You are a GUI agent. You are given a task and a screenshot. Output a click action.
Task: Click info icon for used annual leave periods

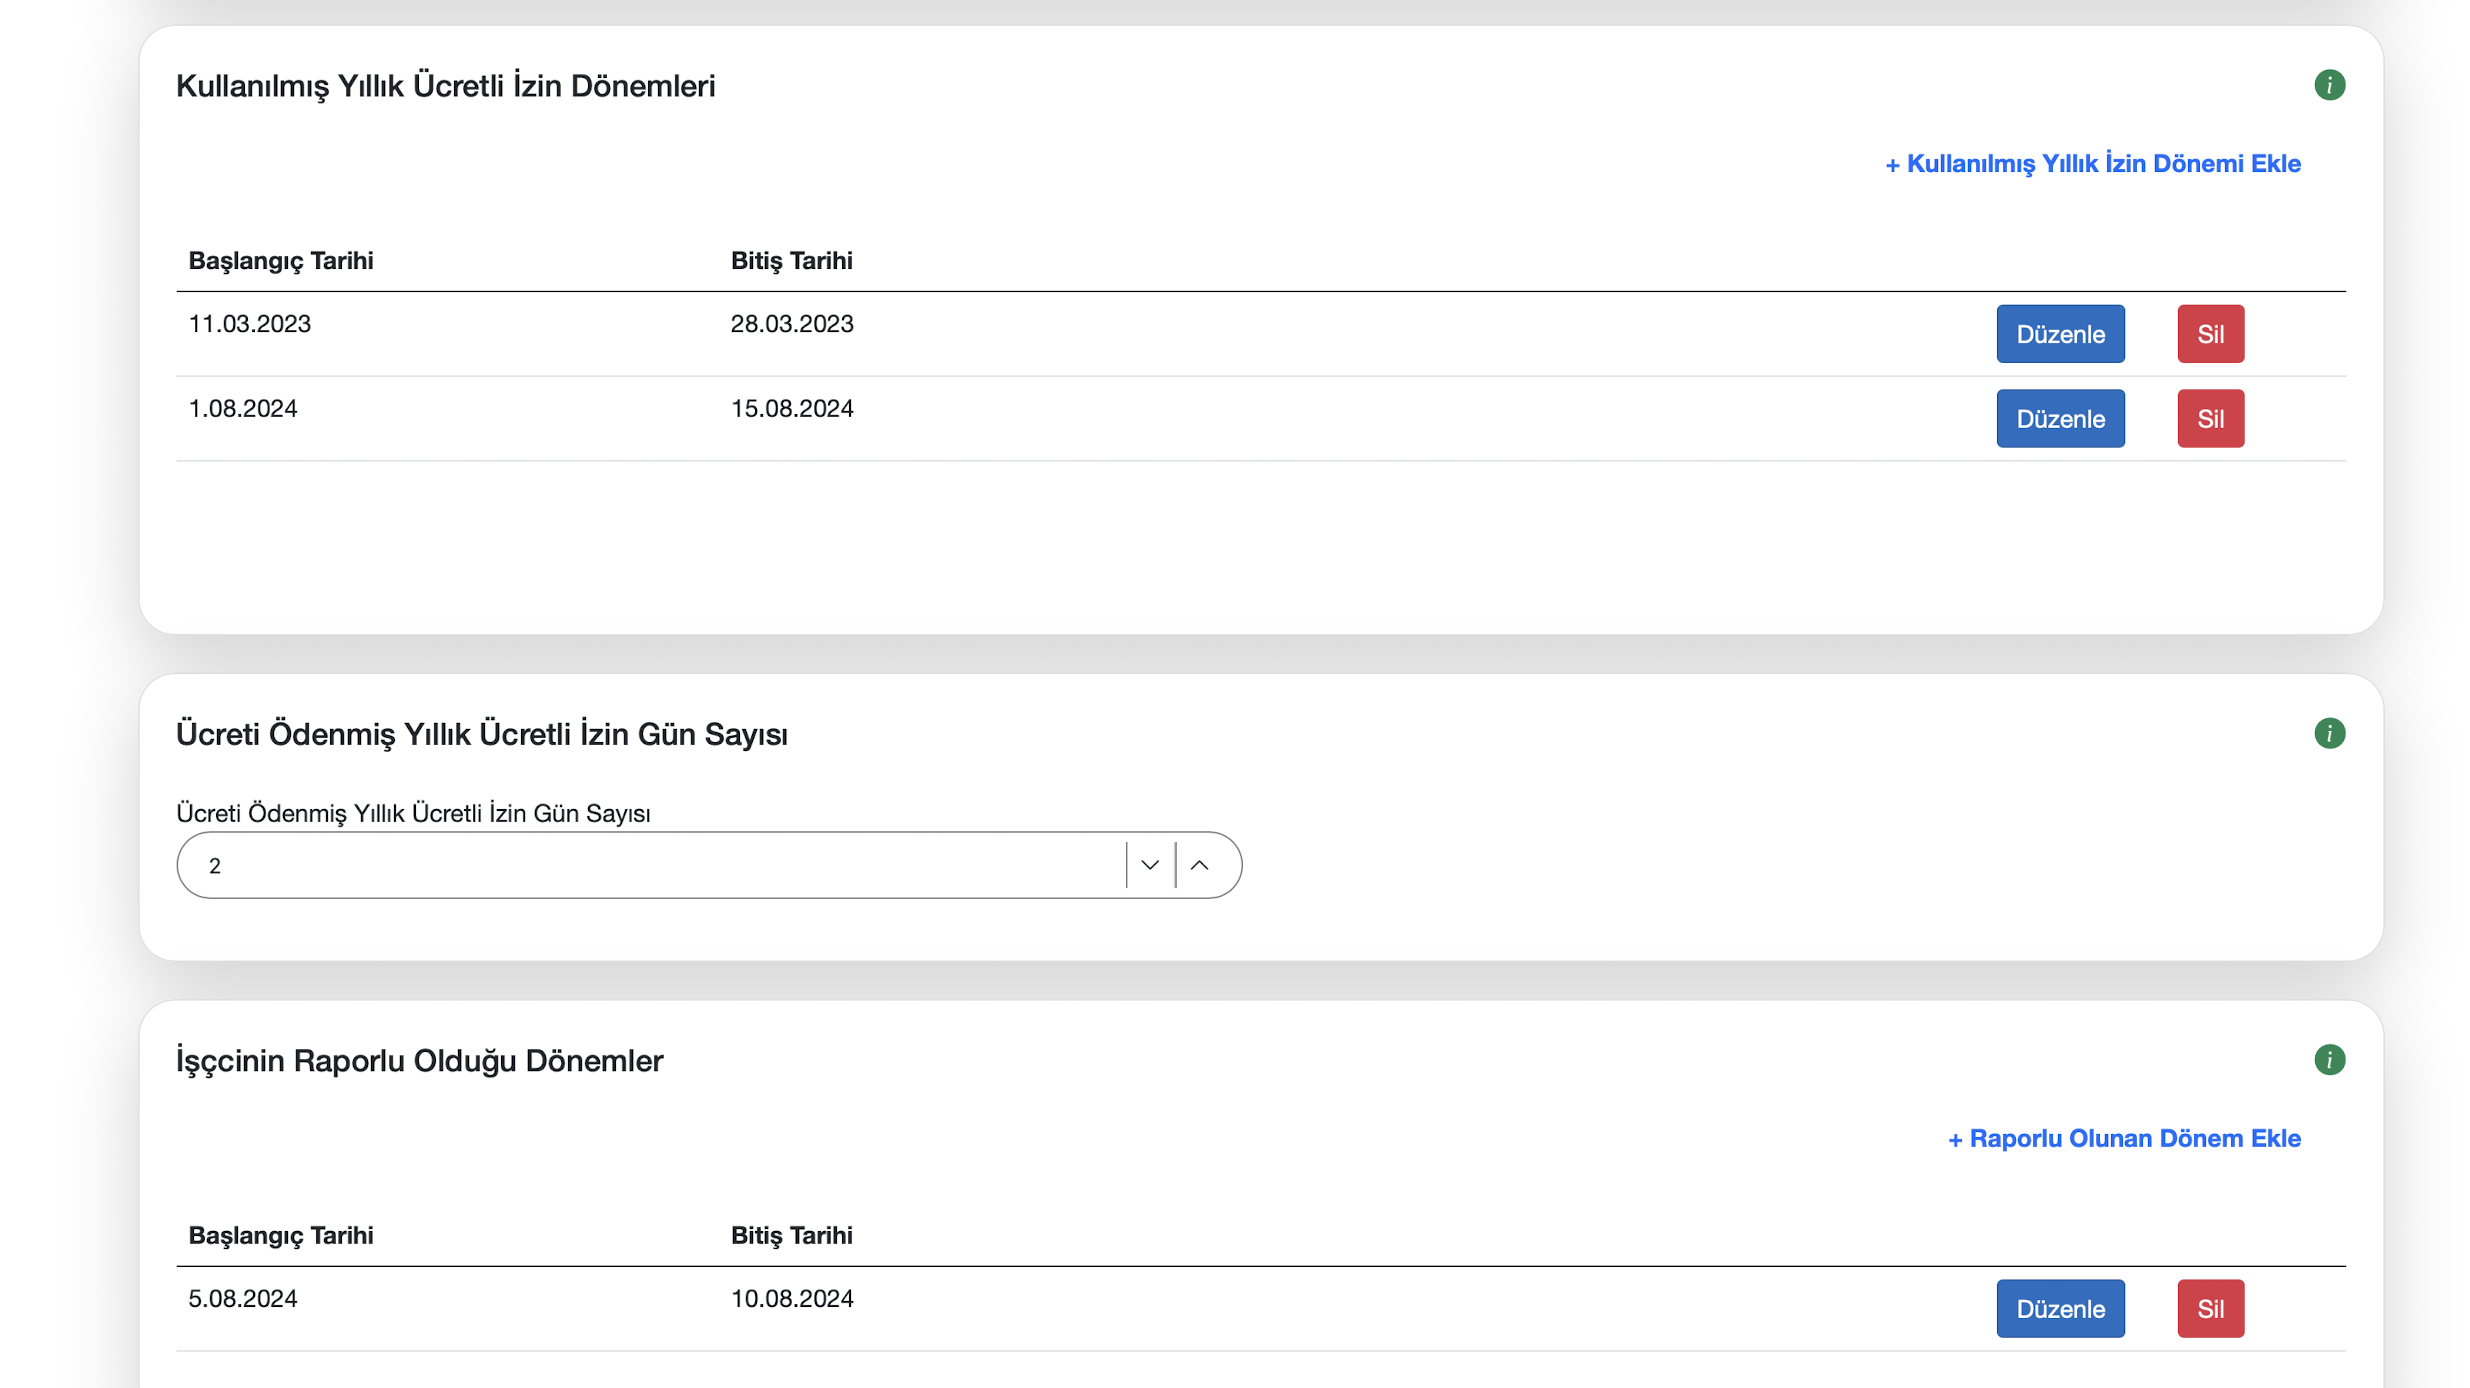click(x=2329, y=85)
